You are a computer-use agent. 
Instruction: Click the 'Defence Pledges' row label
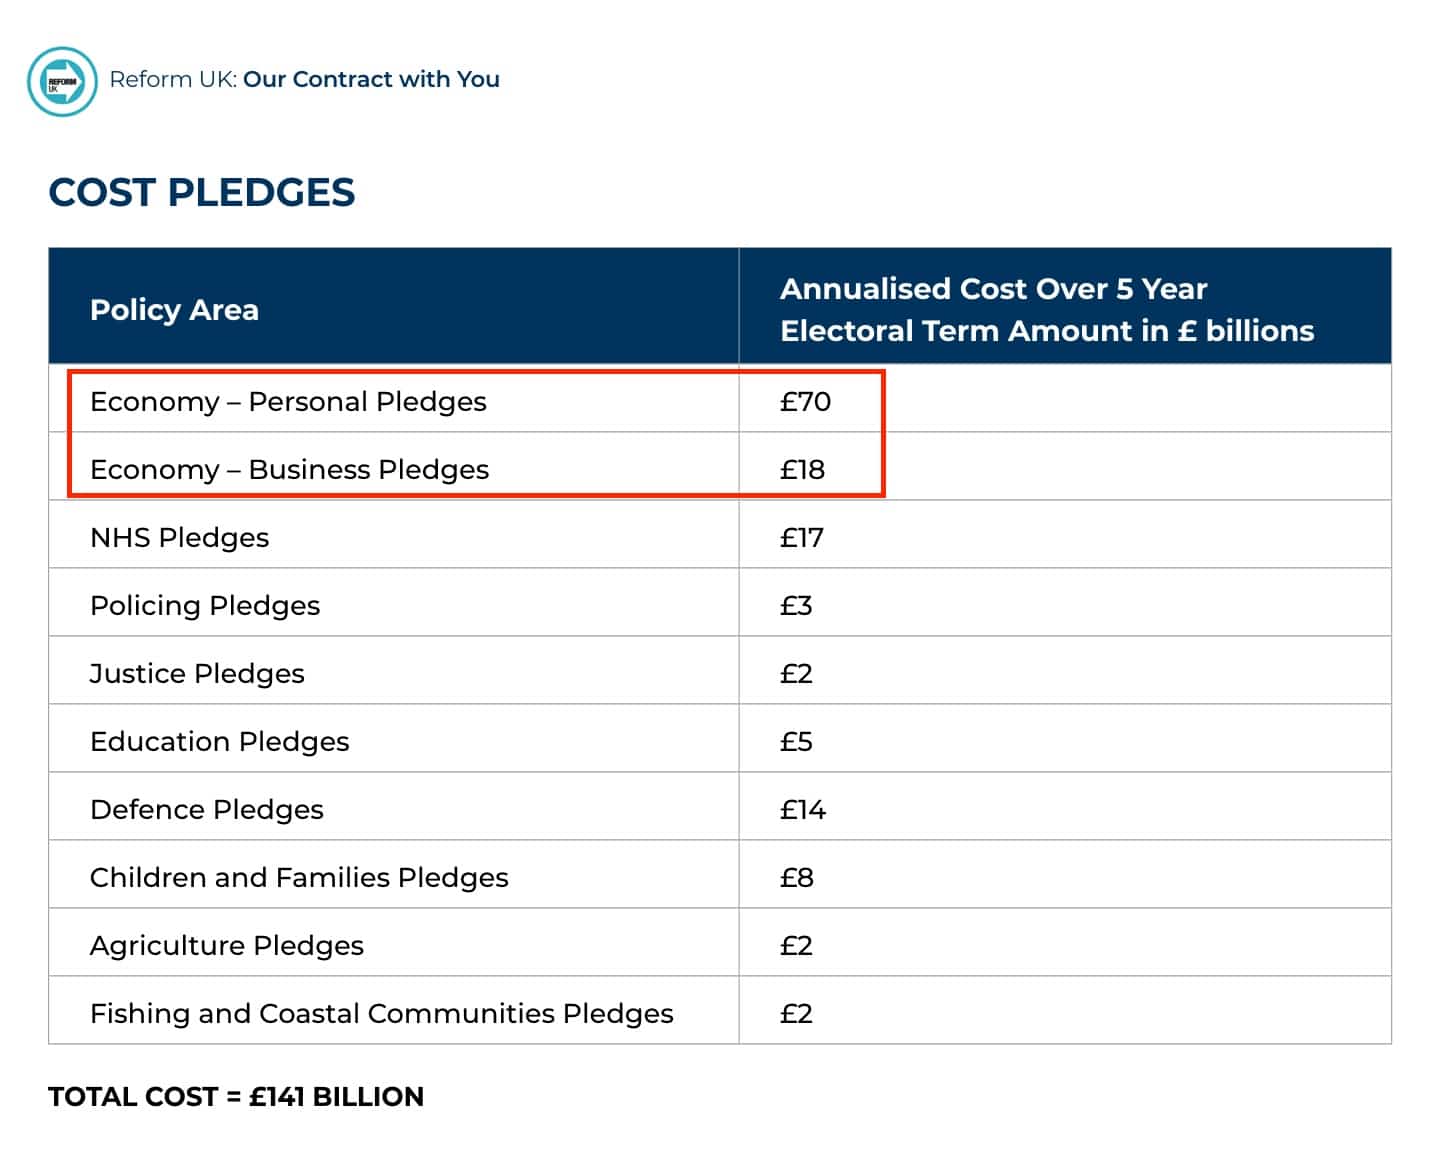pyautogui.click(x=207, y=810)
